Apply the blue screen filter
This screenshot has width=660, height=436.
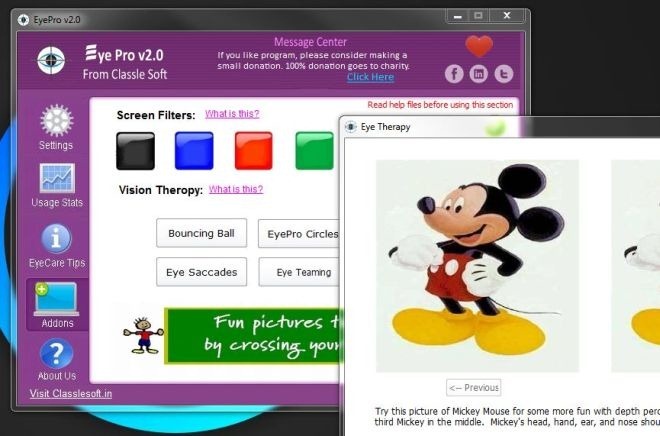[x=194, y=151]
